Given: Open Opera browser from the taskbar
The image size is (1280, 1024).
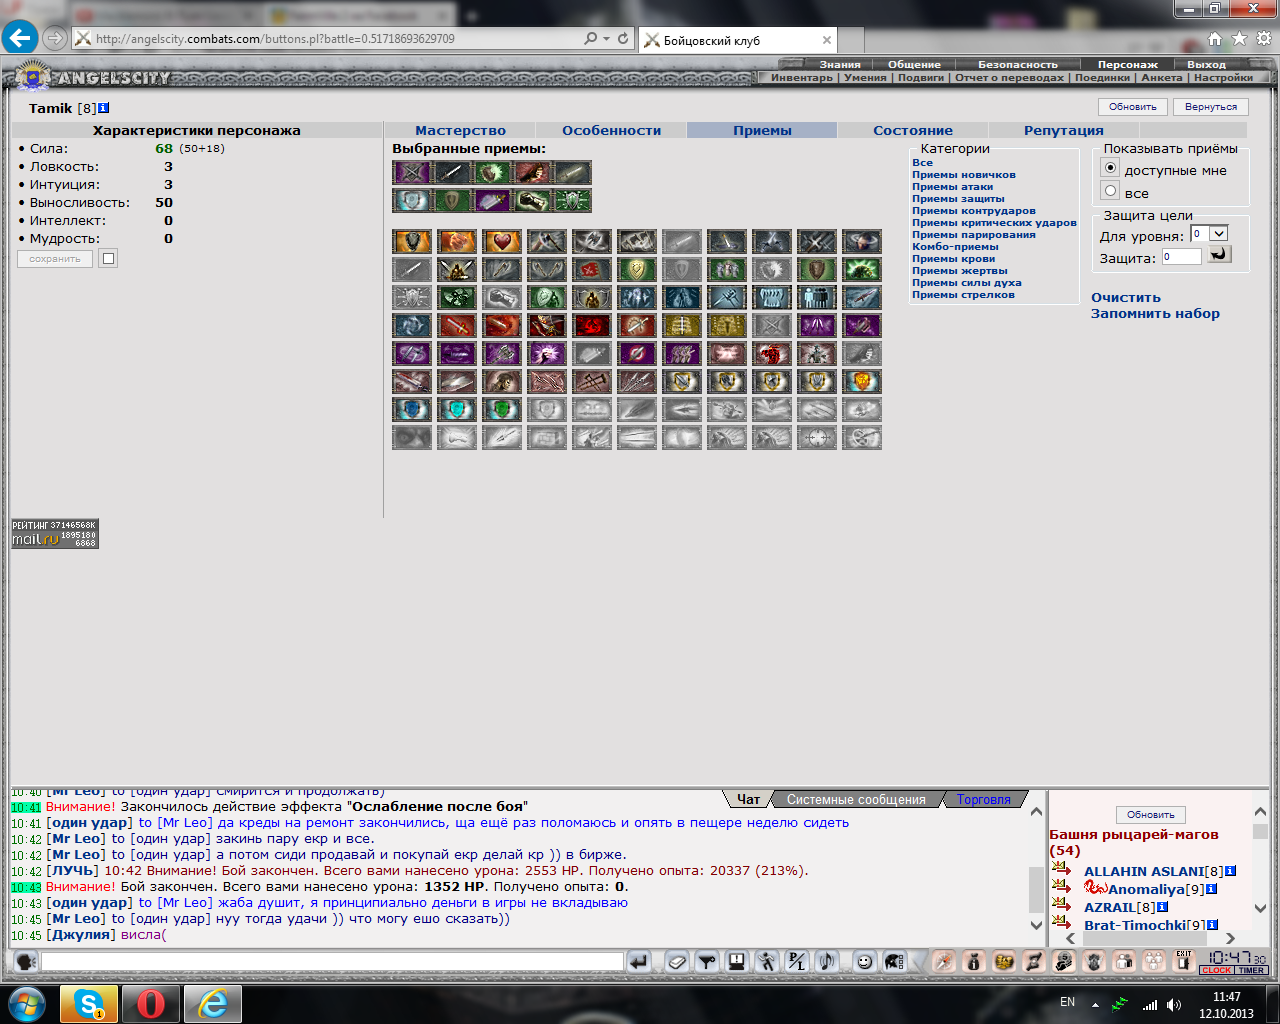Looking at the screenshot, I should click(x=151, y=1004).
